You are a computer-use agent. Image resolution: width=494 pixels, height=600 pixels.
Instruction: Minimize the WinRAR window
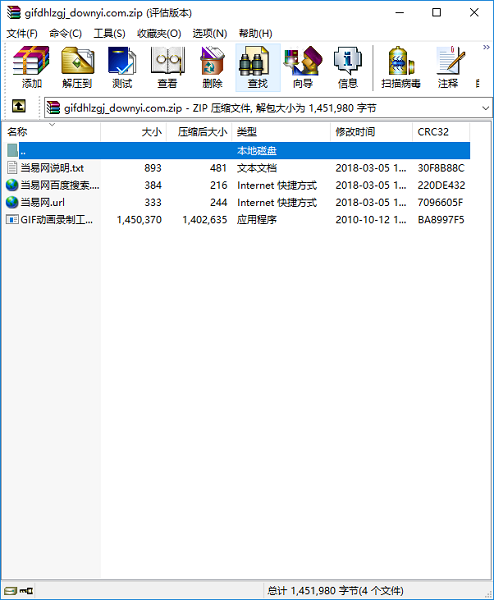tap(400, 13)
